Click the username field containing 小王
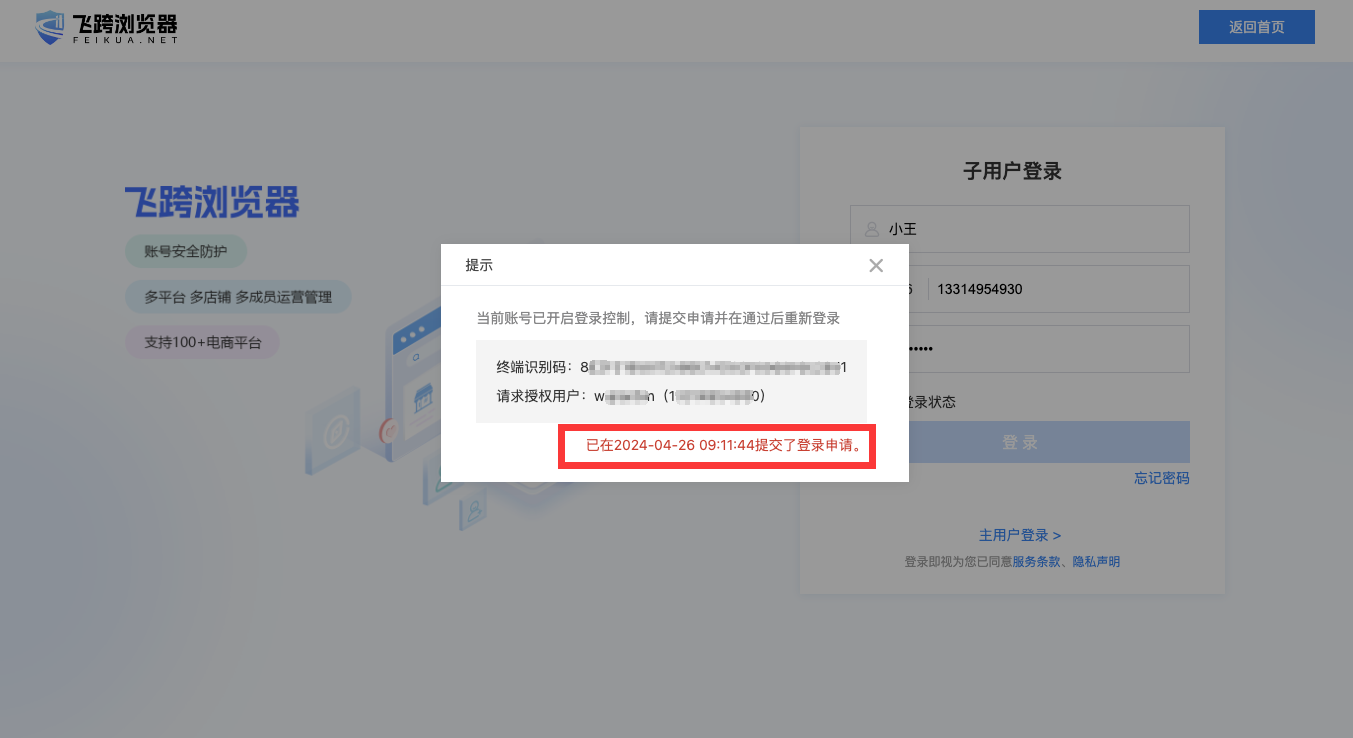This screenshot has height=738, width=1353. (1019, 229)
